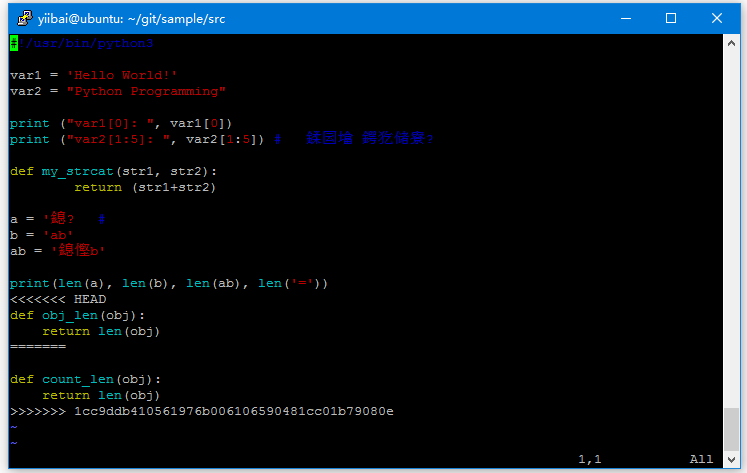The width and height of the screenshot is (747, 473).
Task: Click the <<<<<<< HEAD conflict marker
Action: point(58,299)
